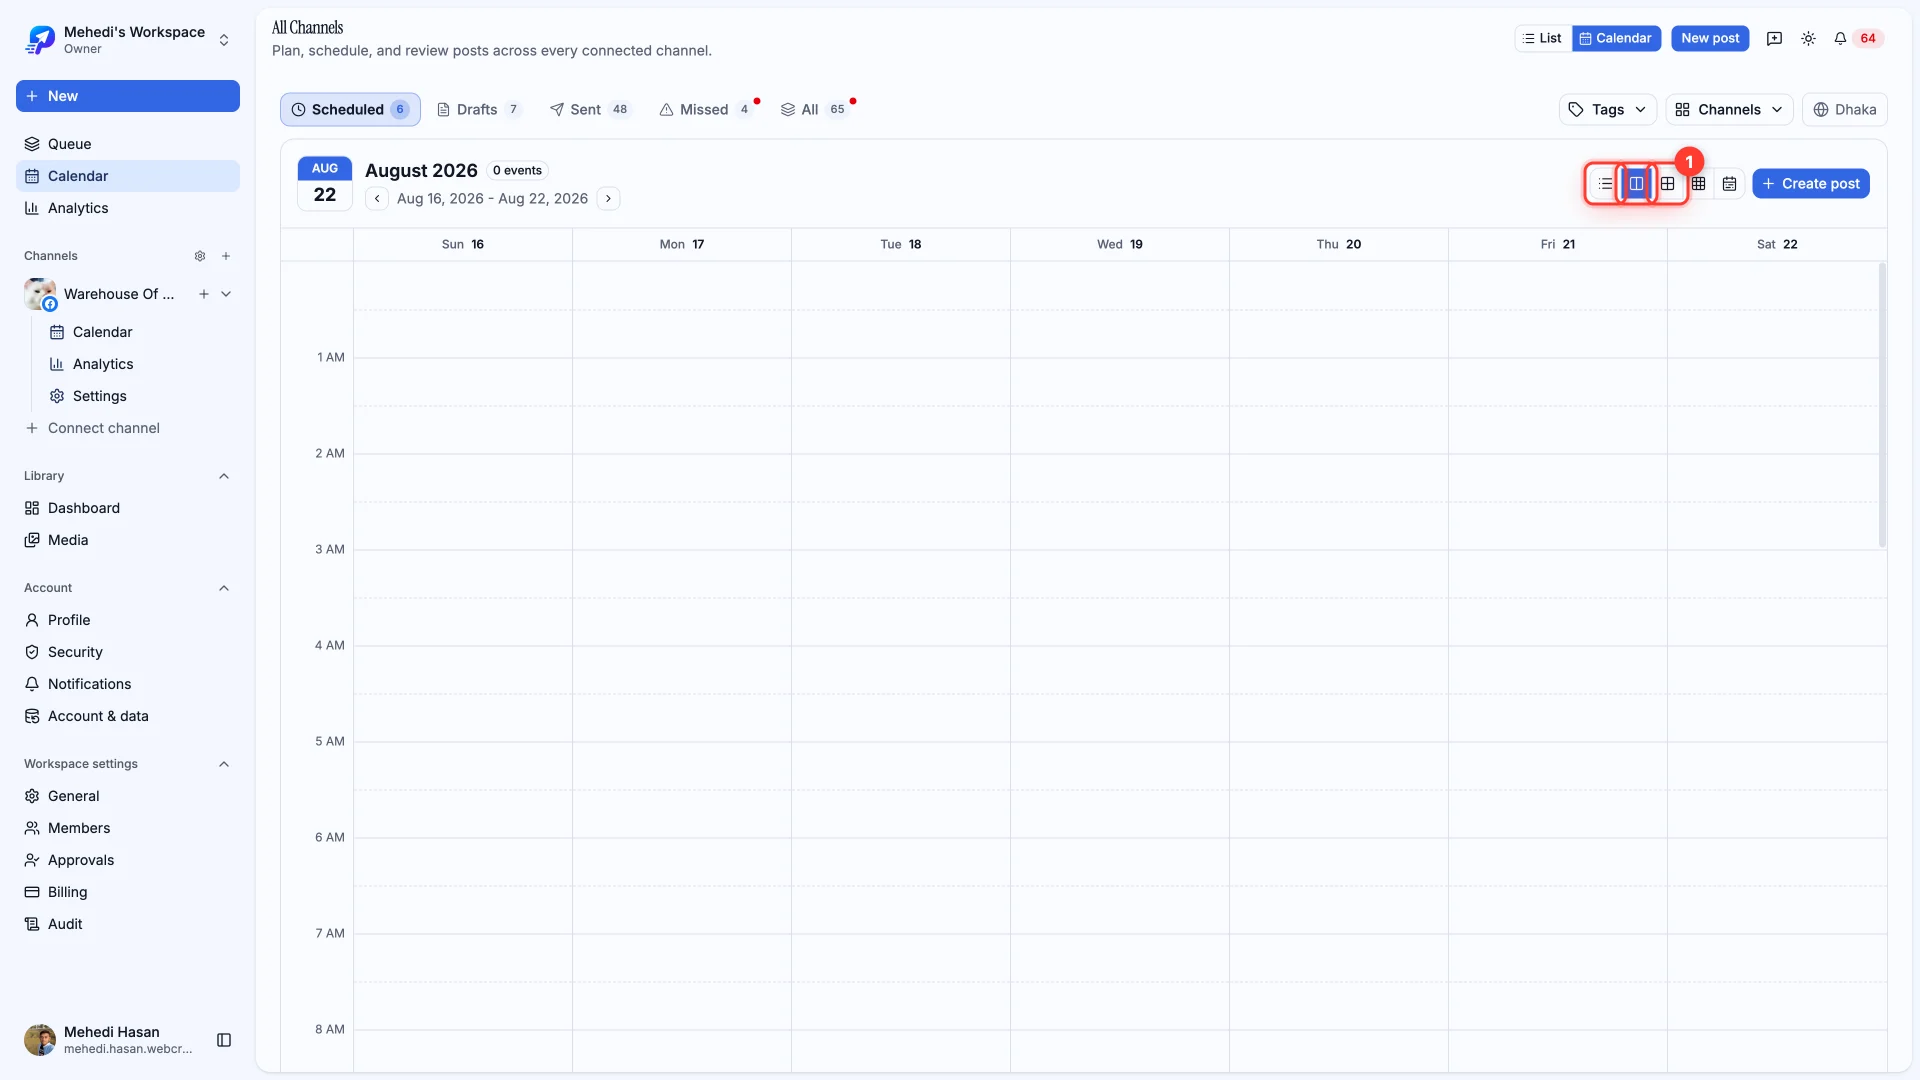
Task: Open workspace switcher for Mehedi's Workspace
Action: tap(128, 40)
